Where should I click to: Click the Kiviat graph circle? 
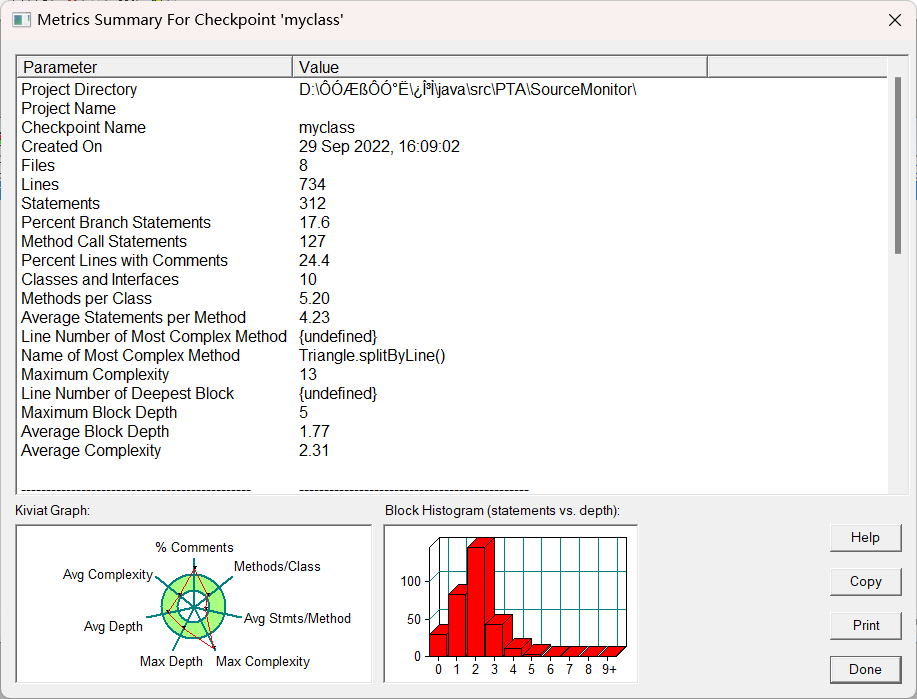tap(193, 607)
